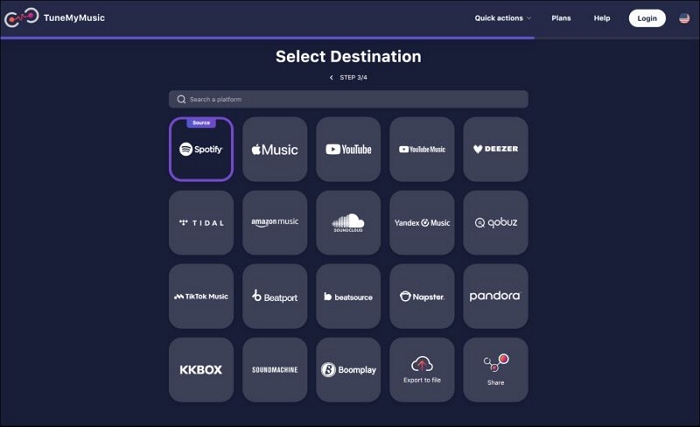The image size is (700, 427).
Task: Select the Soundmachine tile
Action: pos(275,370)
